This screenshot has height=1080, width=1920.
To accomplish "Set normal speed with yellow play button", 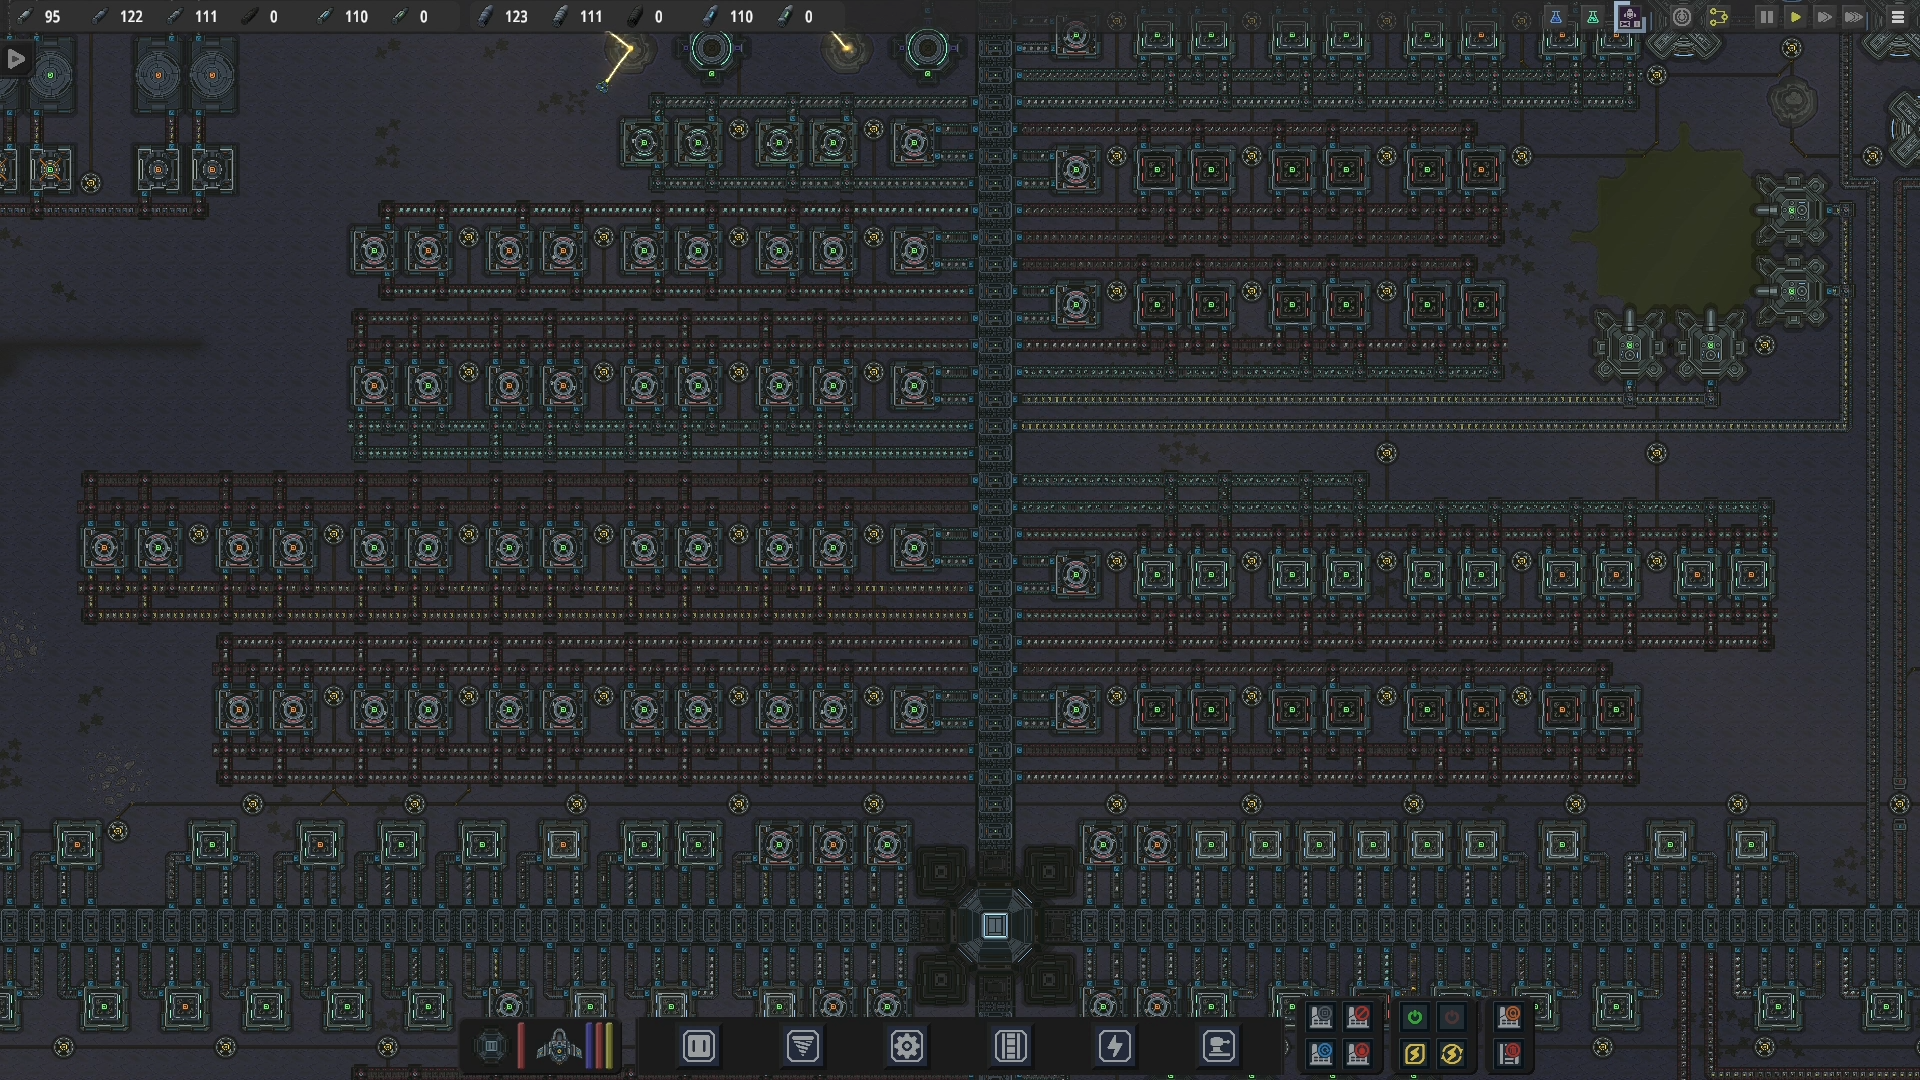I will pos(1795,17).
